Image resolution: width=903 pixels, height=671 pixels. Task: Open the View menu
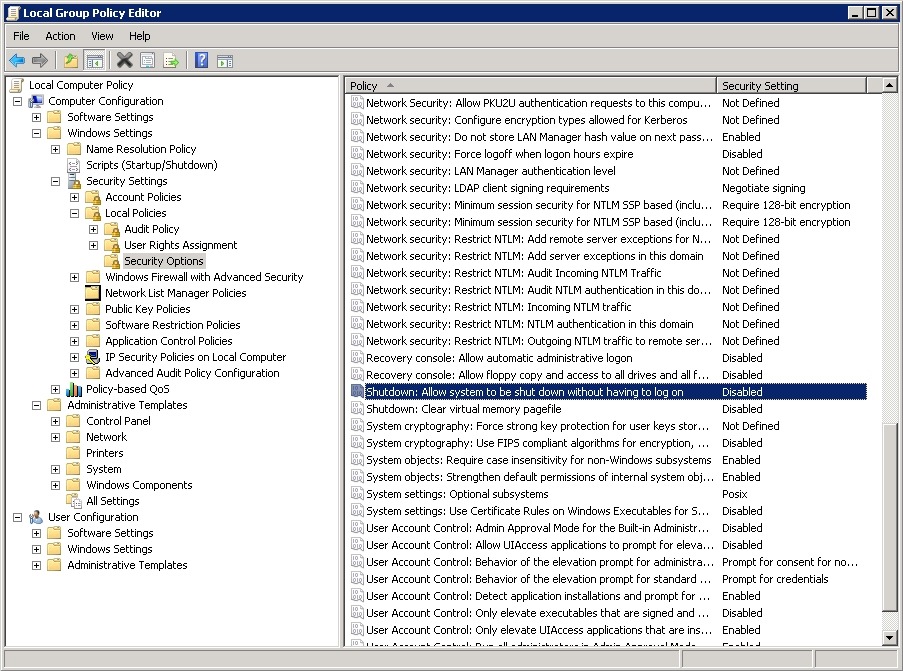(x=102, y=36)
